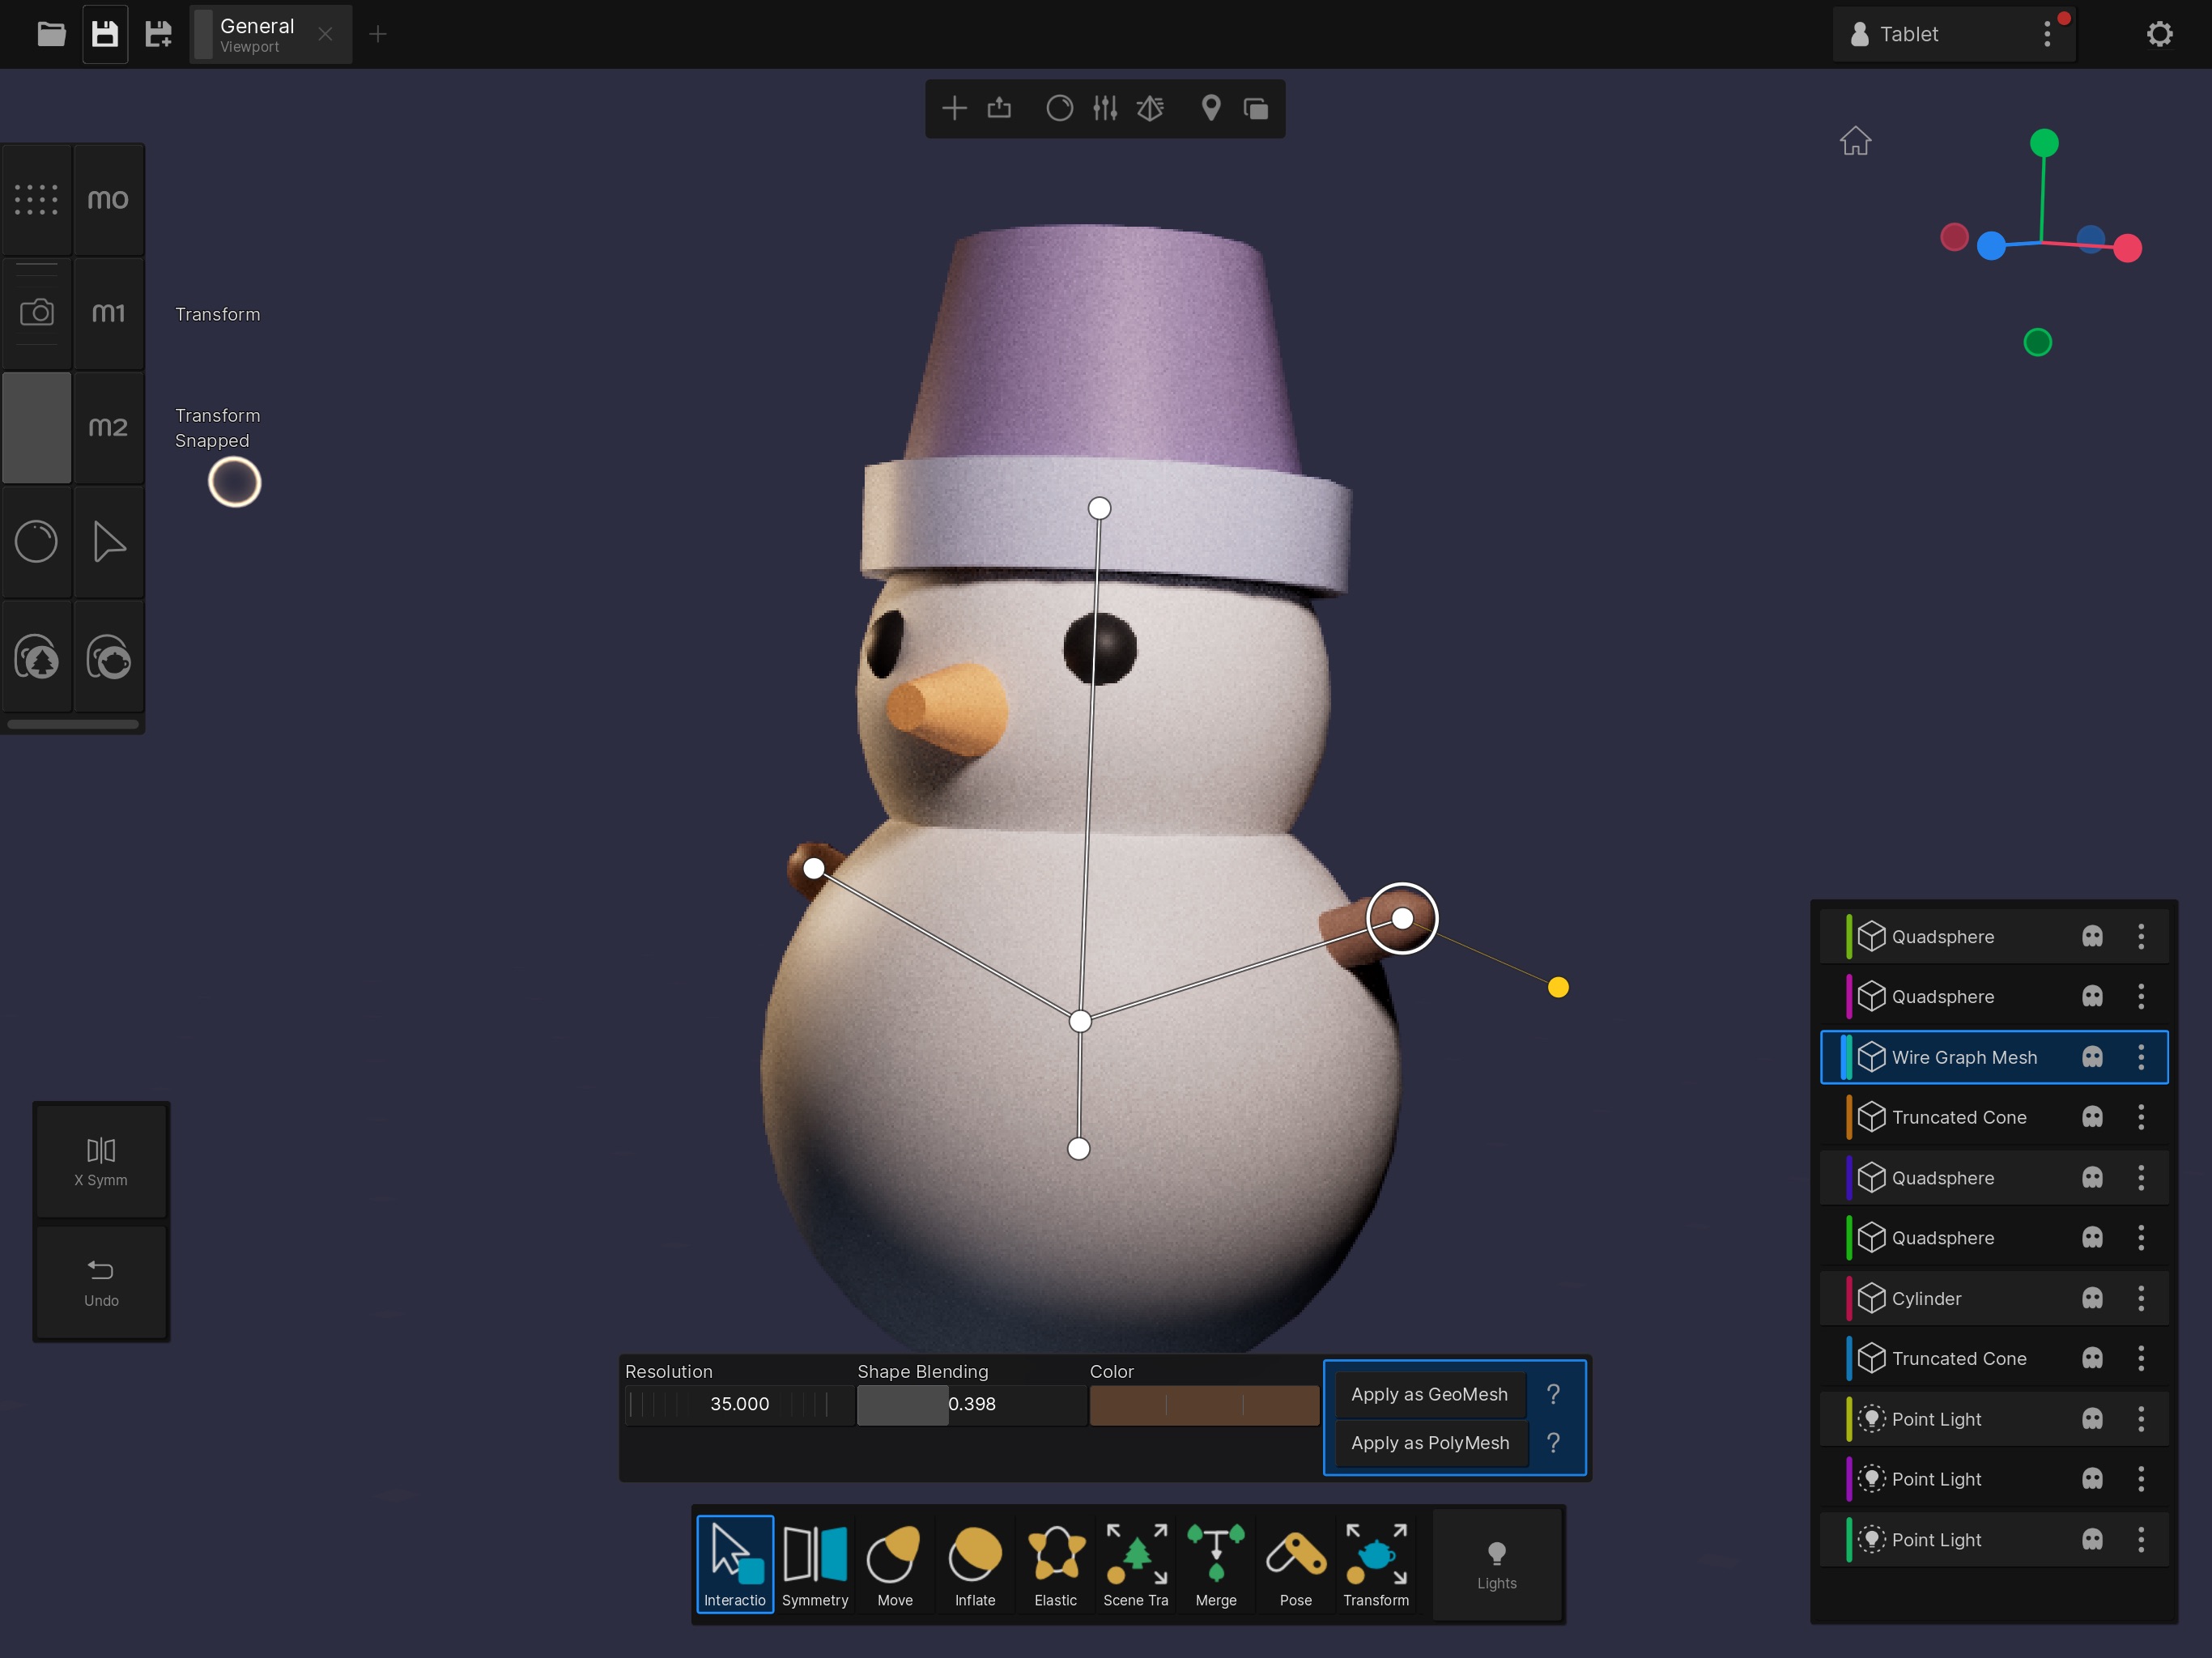Open options menu for first Point Light
The image size is (2212, 1658).
point(2141,1419)
